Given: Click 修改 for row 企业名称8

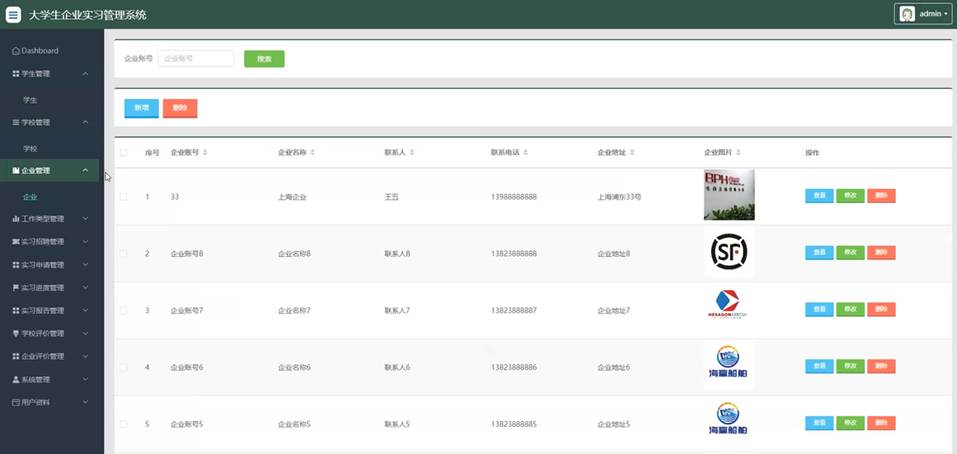Looking at the screenshot, I should [850, 253].
